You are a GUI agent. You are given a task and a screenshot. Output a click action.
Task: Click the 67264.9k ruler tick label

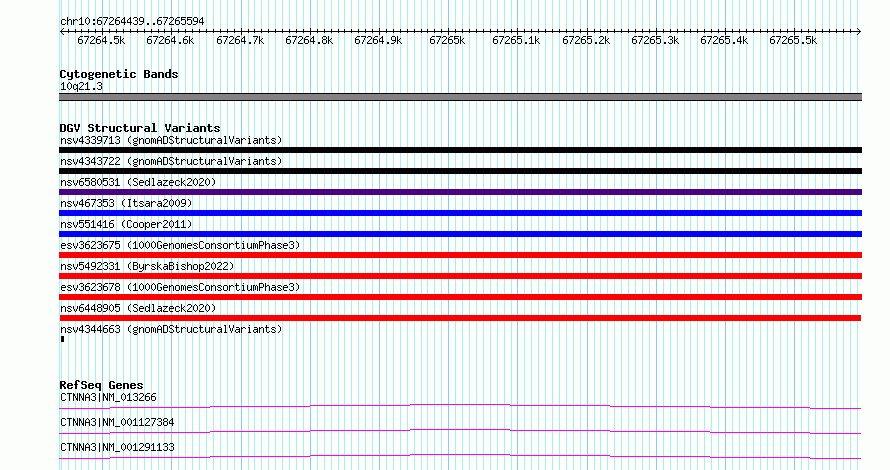point(378,40)
